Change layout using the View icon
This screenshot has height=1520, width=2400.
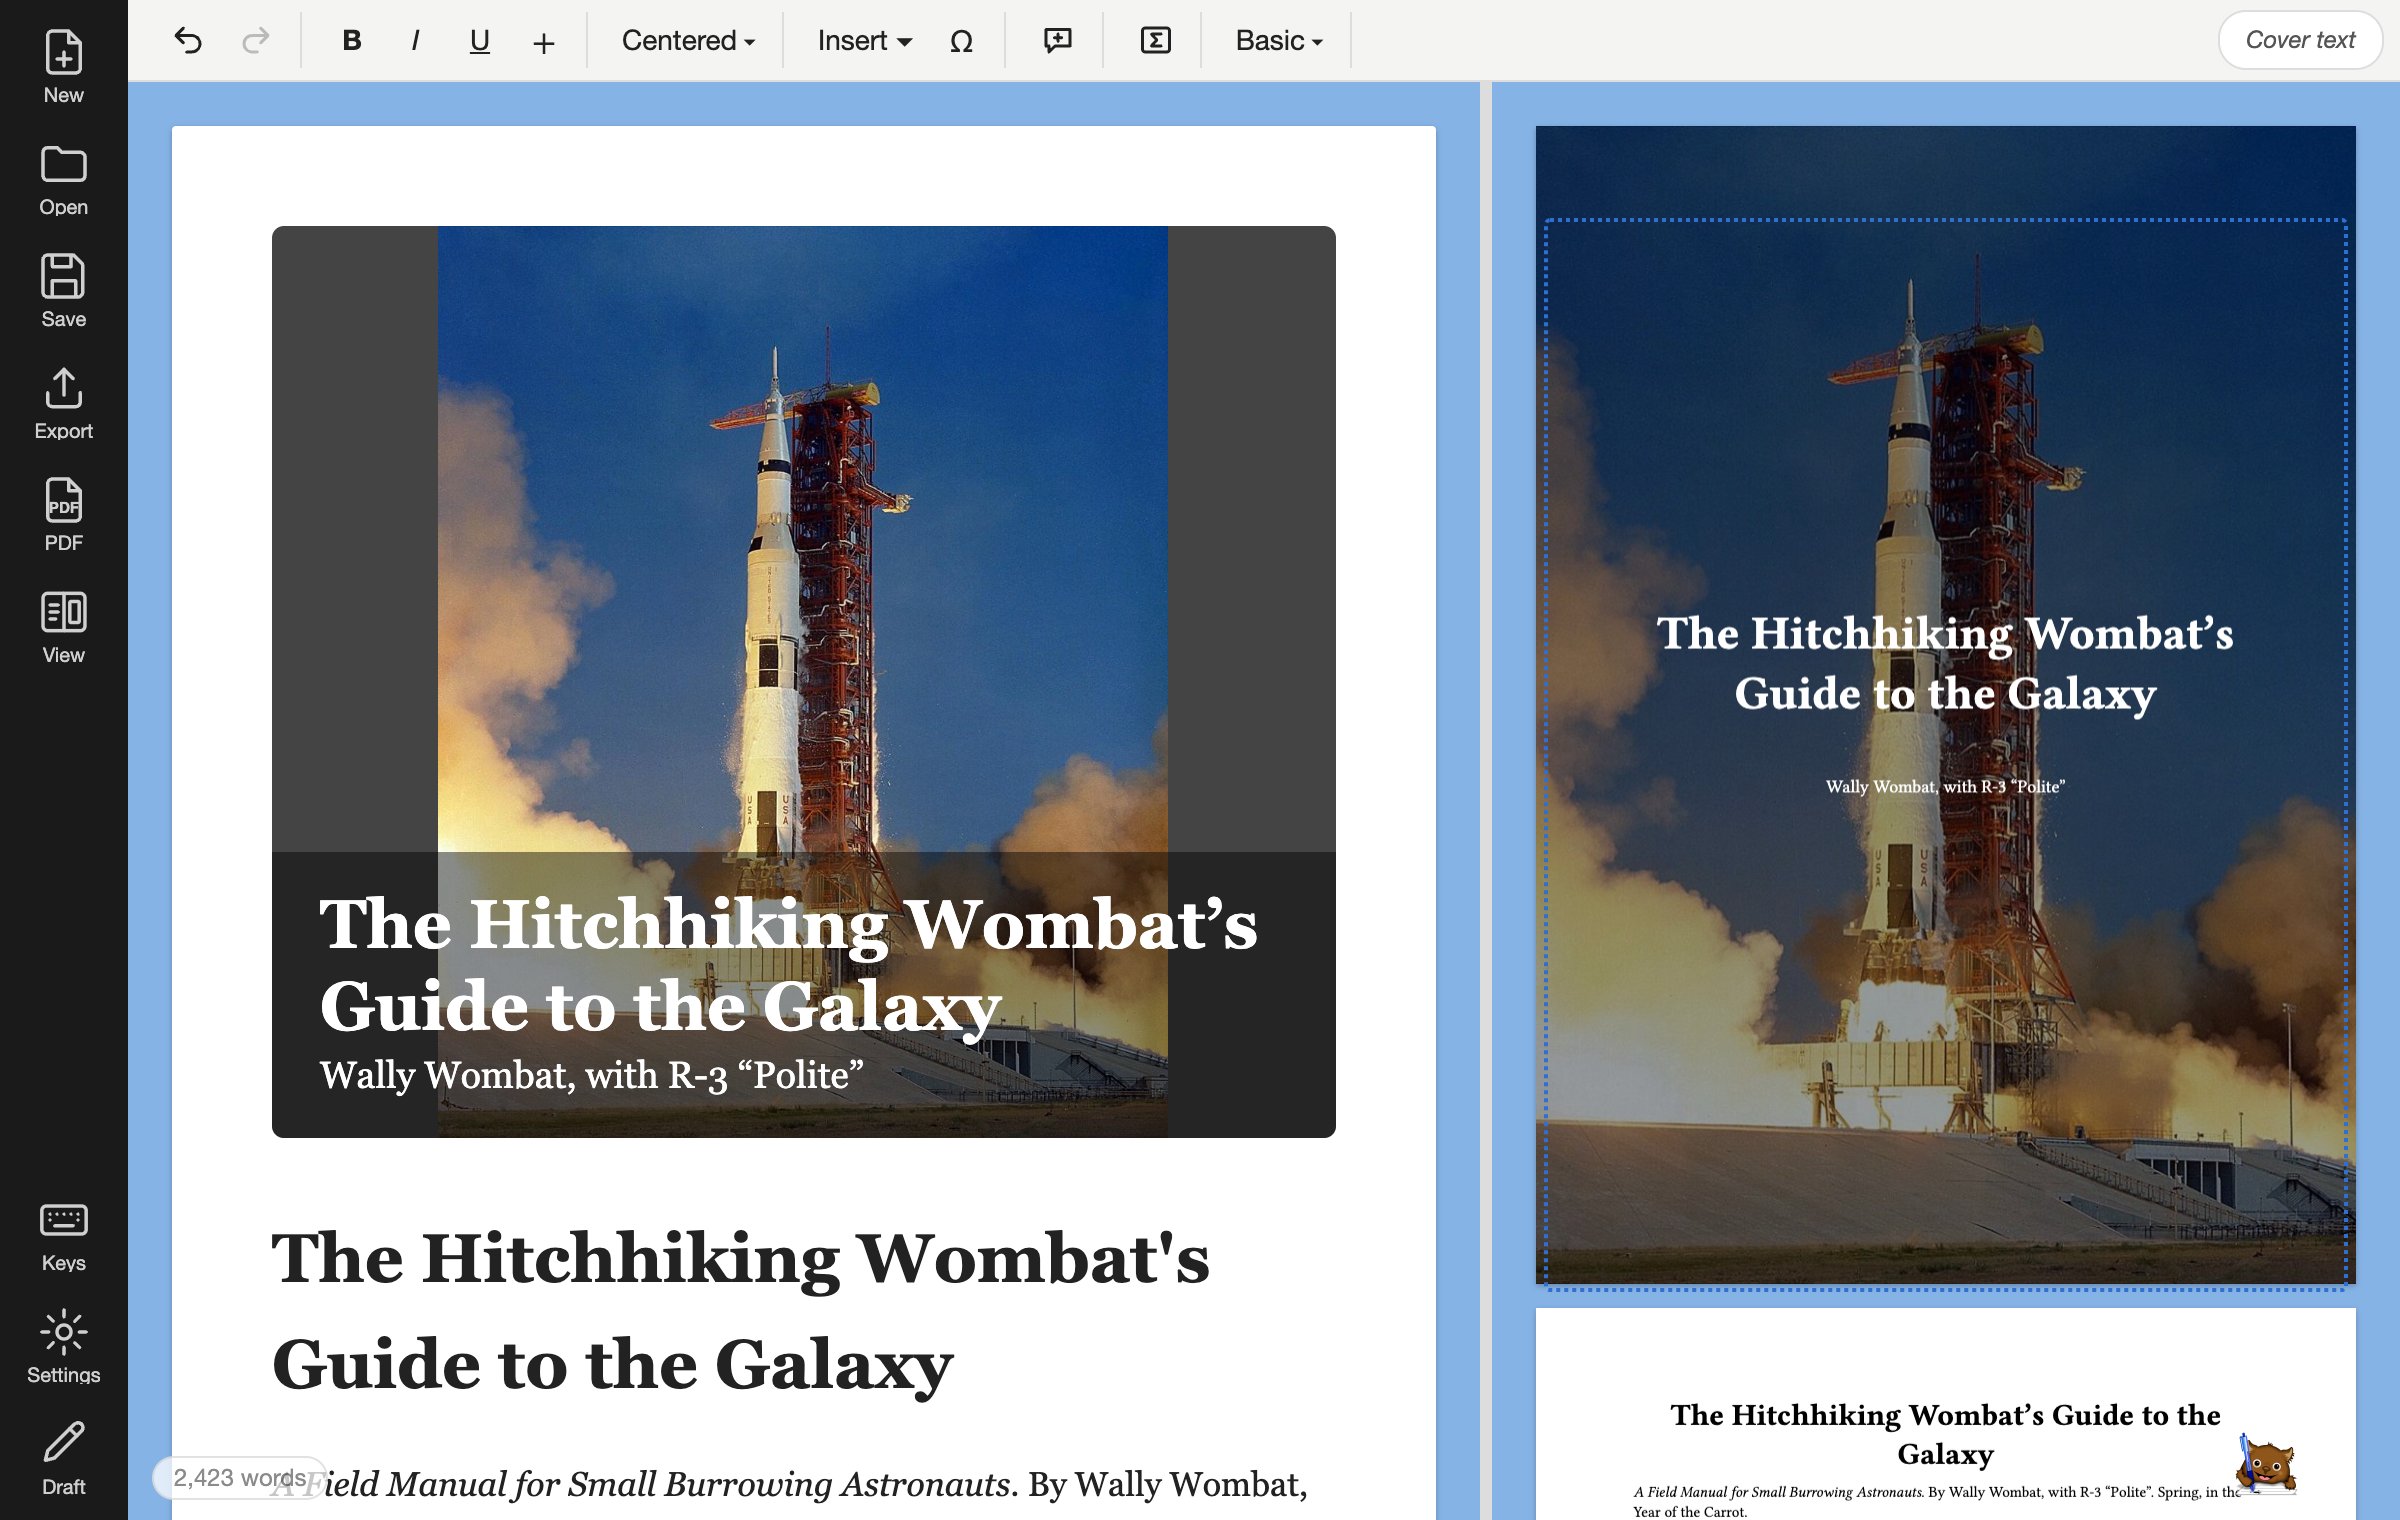[63, 627]
